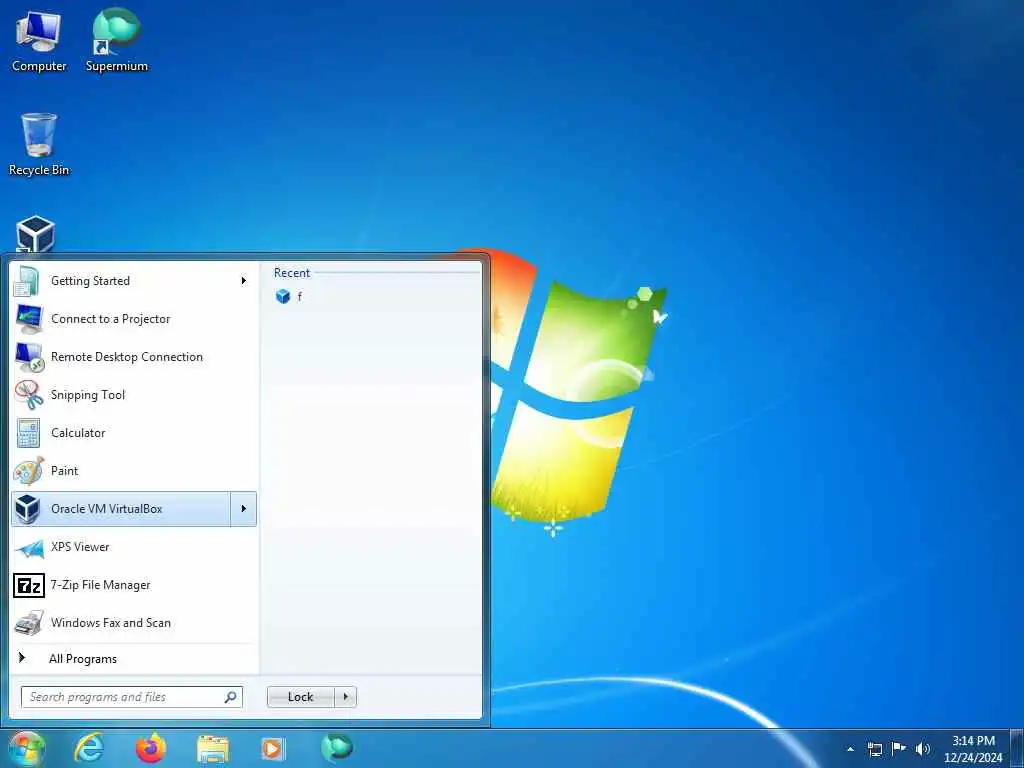Open Connect to a Projector entry
The image size is (1024, 768).
click(133, 319)
